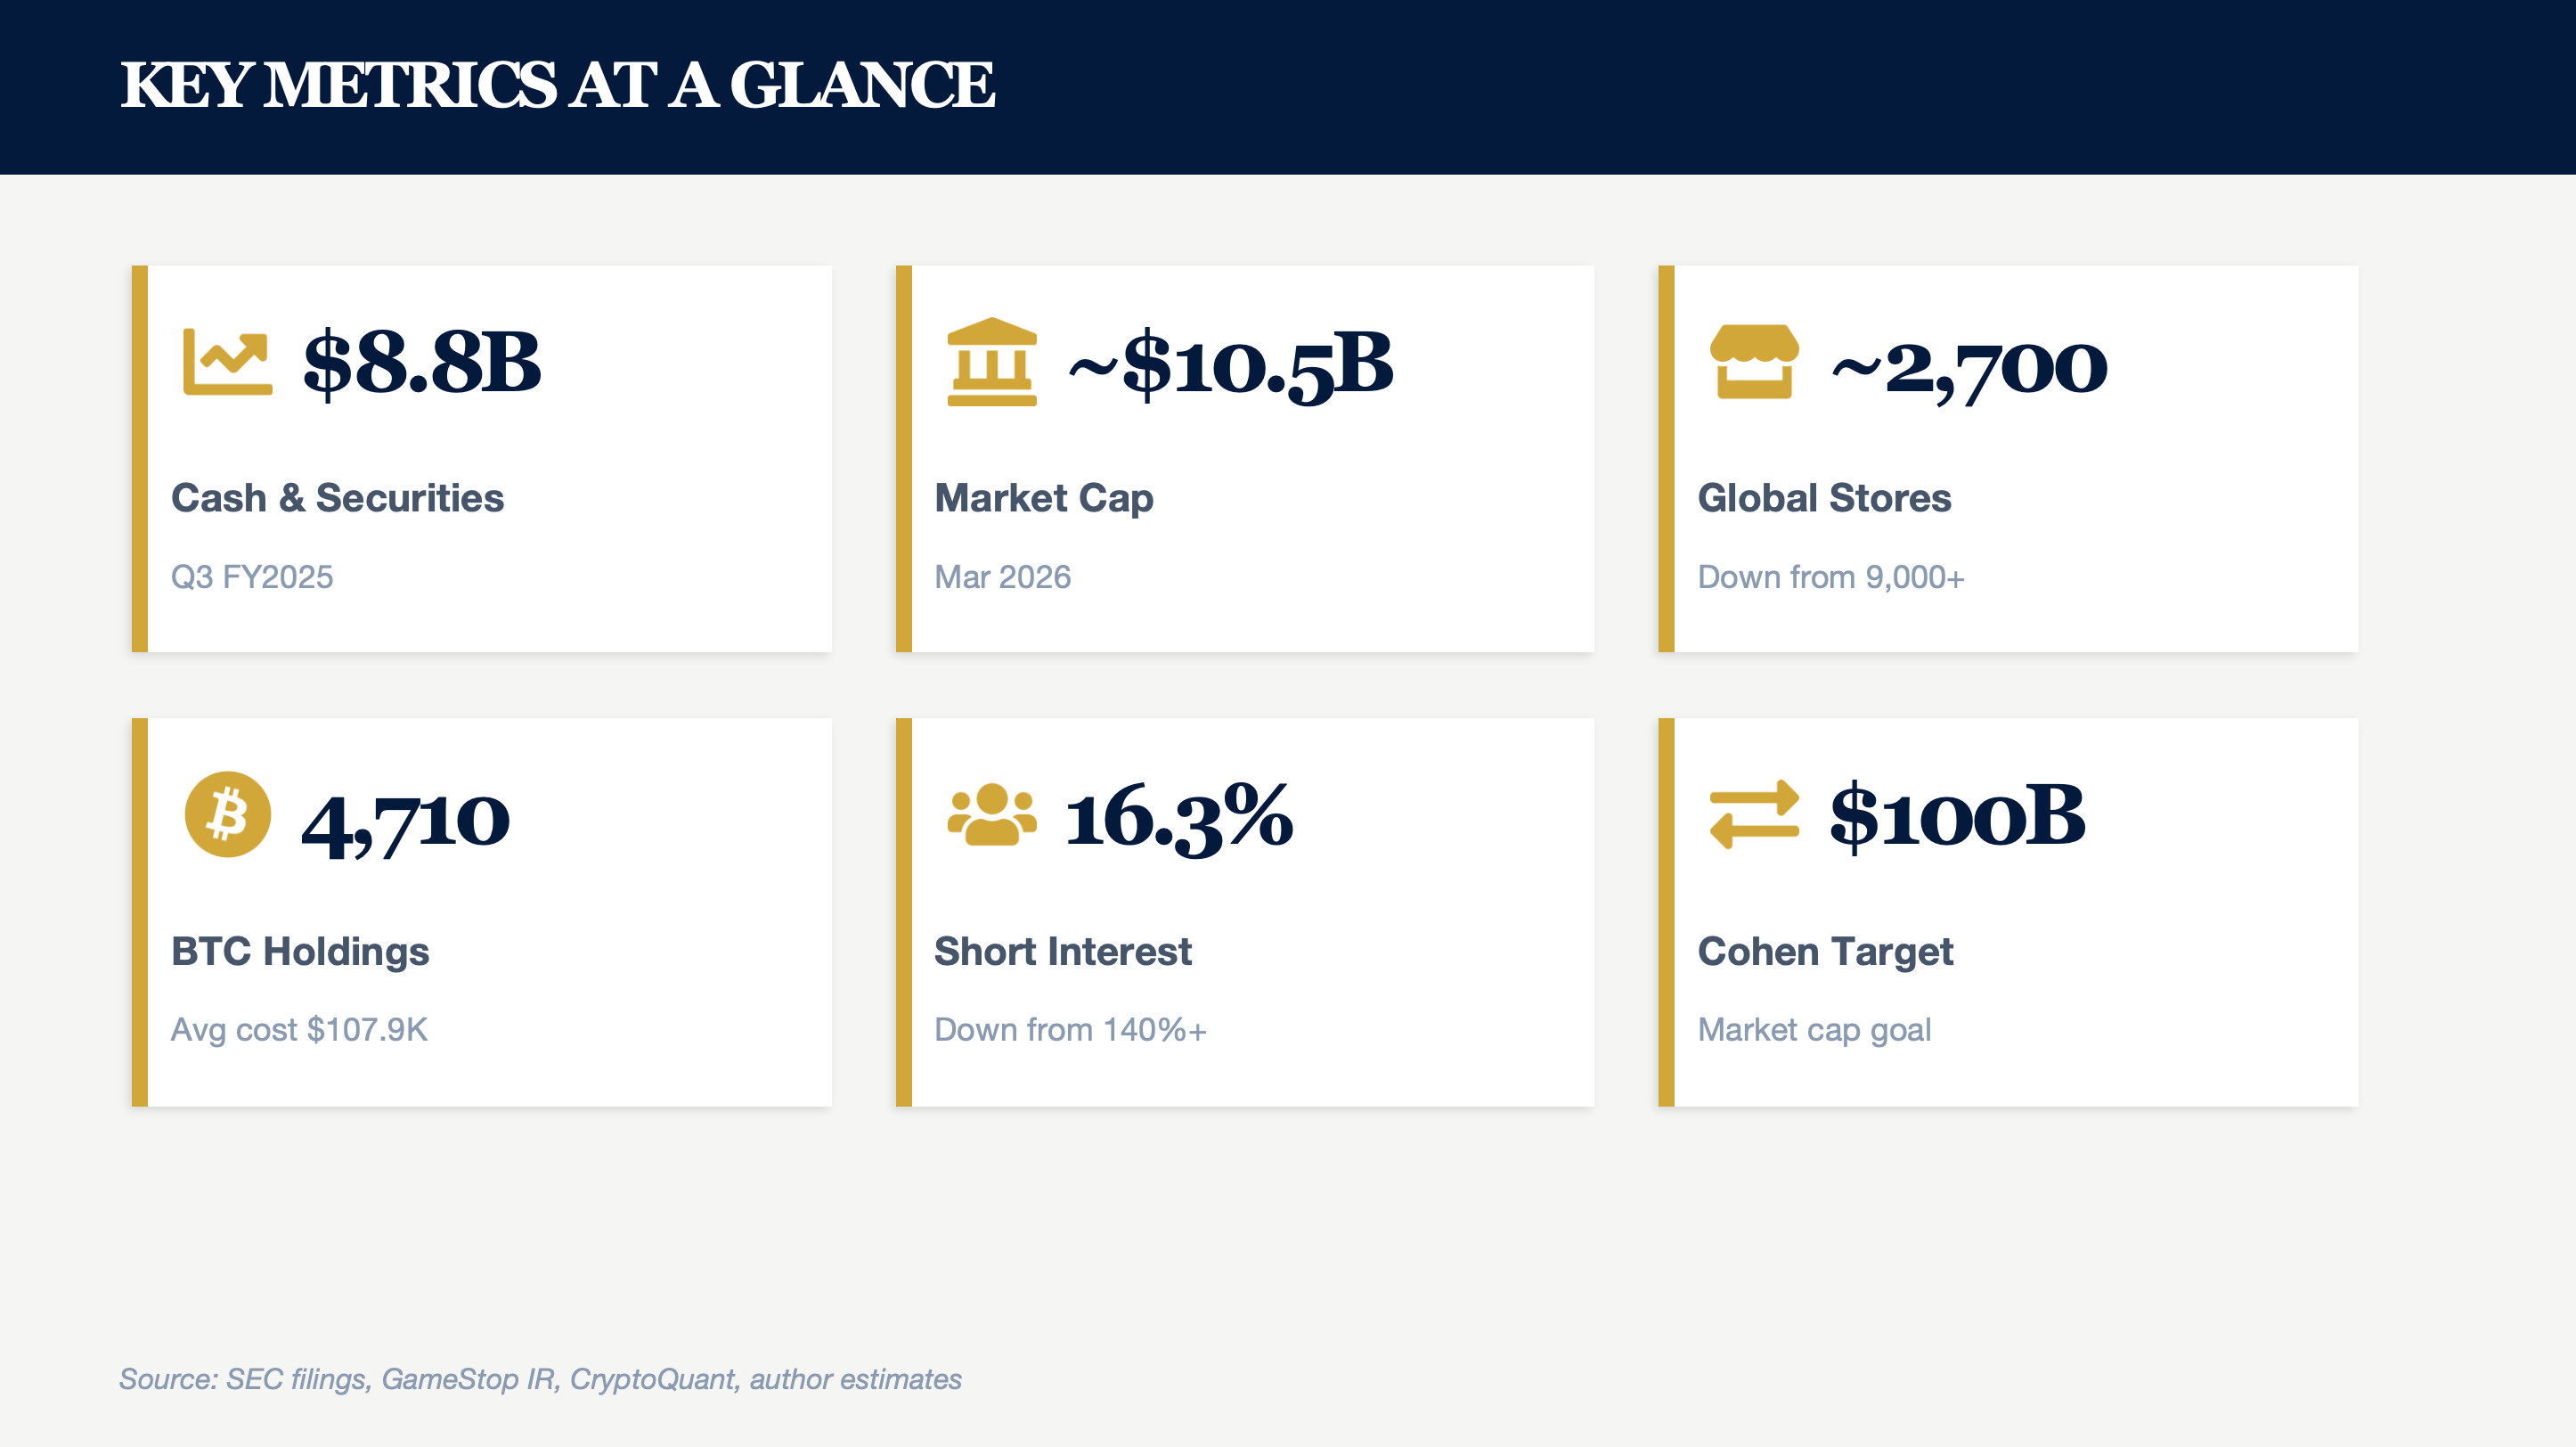Click the ~$10.5B market cap value

coord(1230,365)
